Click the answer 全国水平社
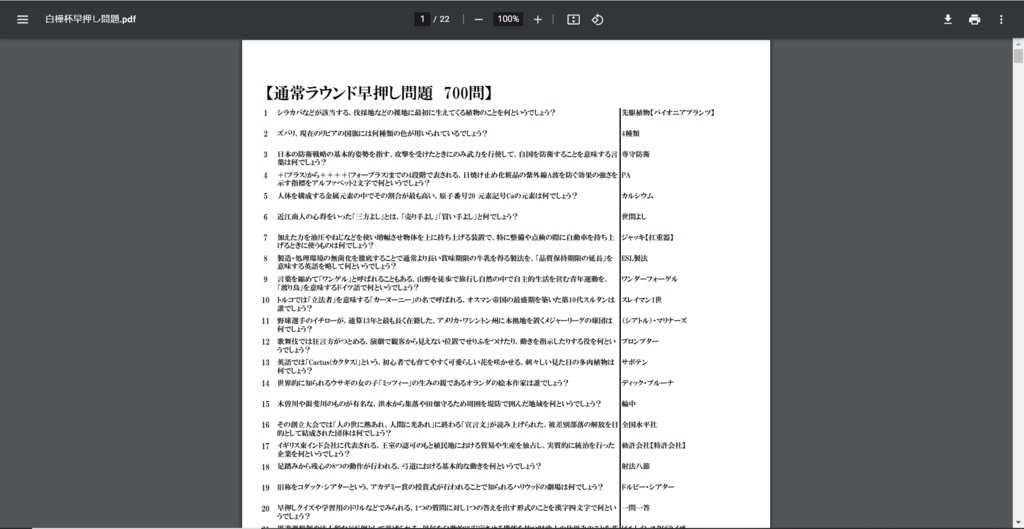The image size is (1024, 529). pos(639,425)
